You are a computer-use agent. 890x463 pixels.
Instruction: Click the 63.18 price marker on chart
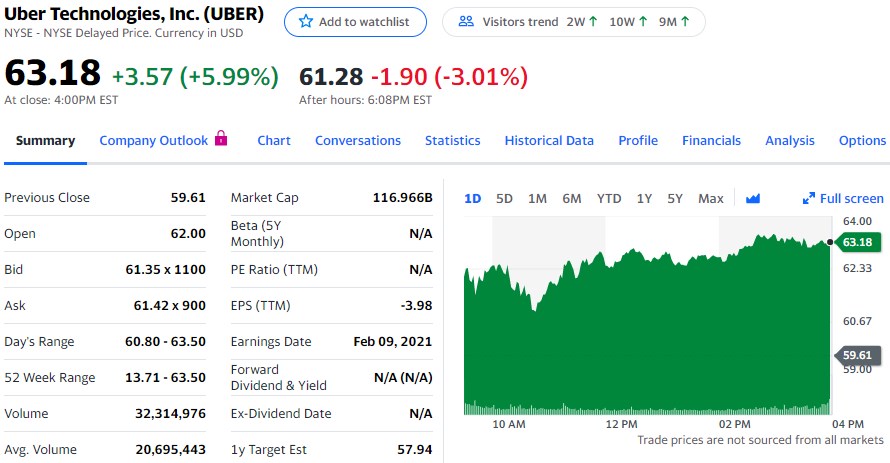[x=858, y=242]
